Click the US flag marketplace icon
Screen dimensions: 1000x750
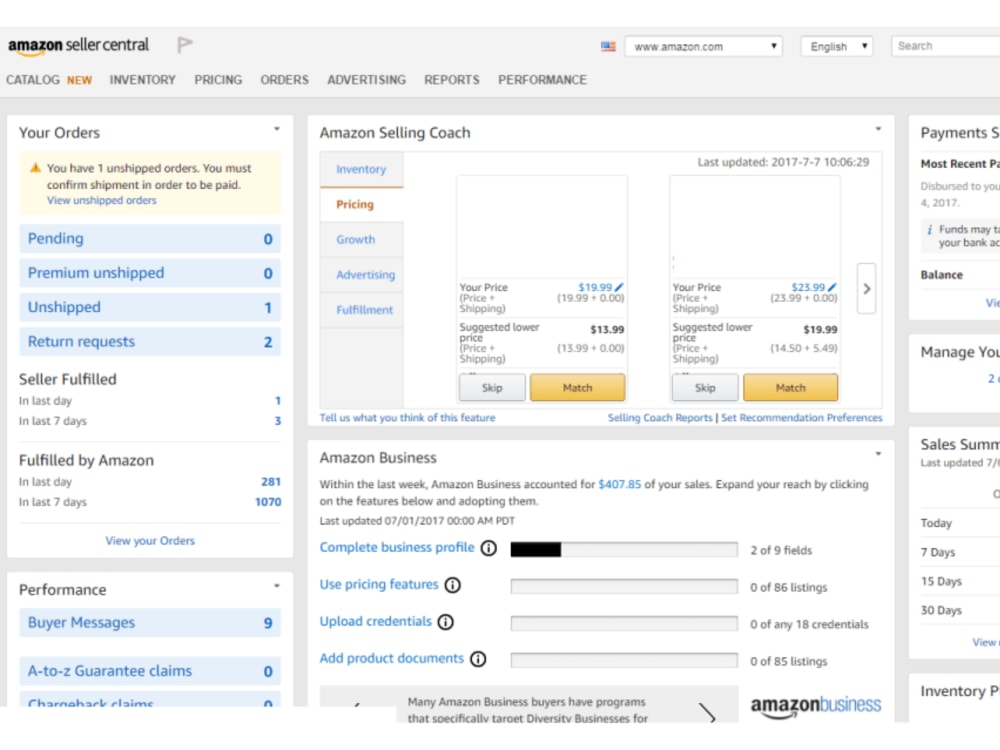(608, 47)
